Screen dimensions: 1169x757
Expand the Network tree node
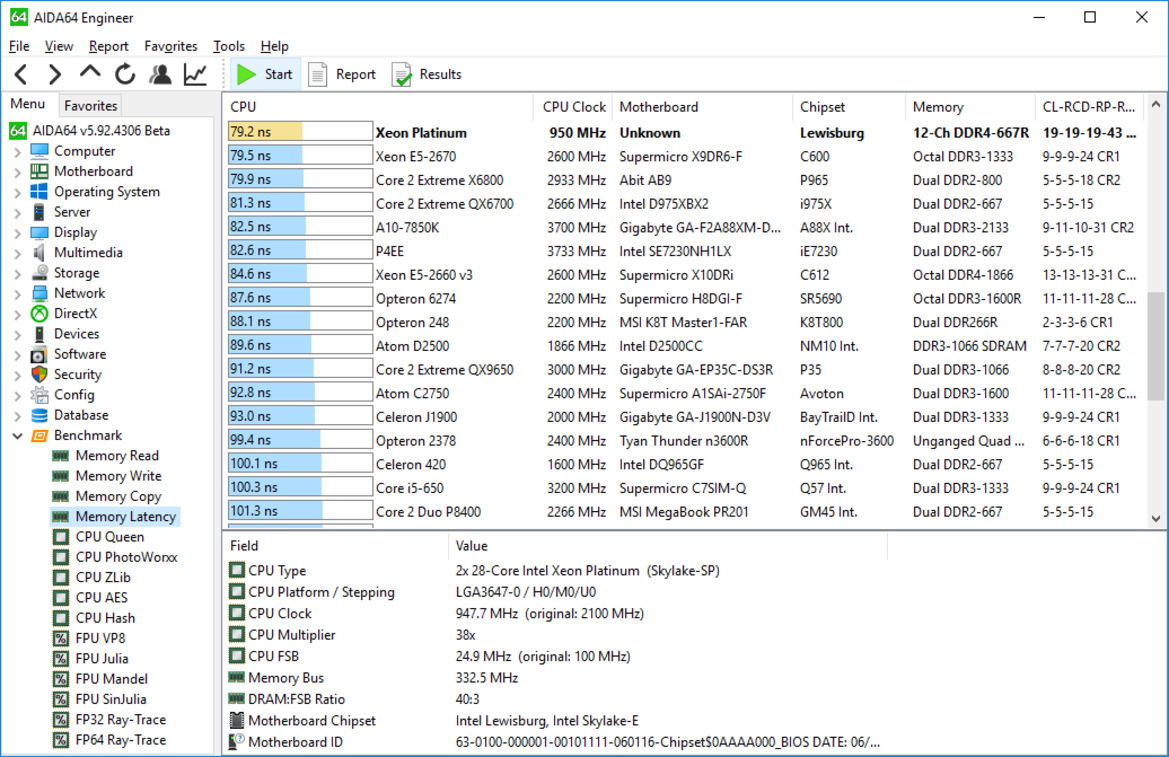17,294
